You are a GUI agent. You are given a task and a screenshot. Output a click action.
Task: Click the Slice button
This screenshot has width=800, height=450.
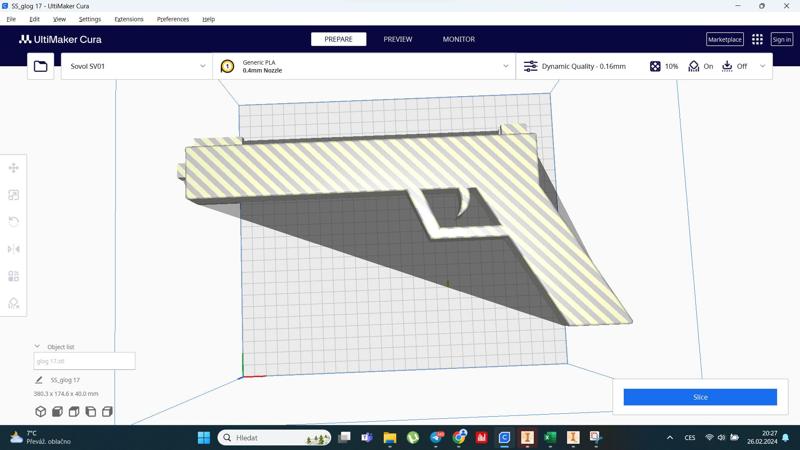coord(700,397)
